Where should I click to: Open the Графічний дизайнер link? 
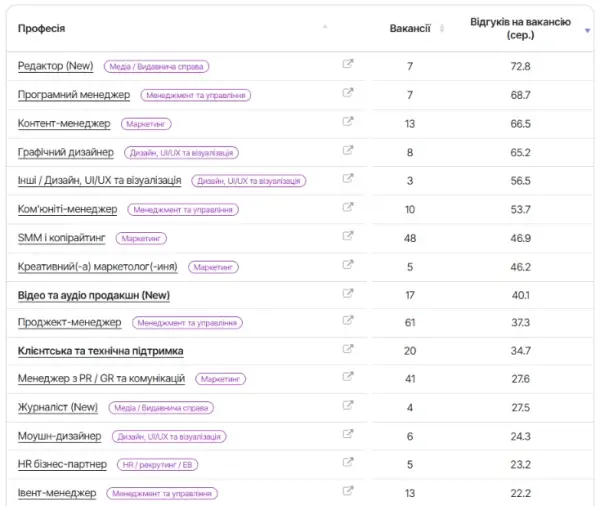coord(66,152)
